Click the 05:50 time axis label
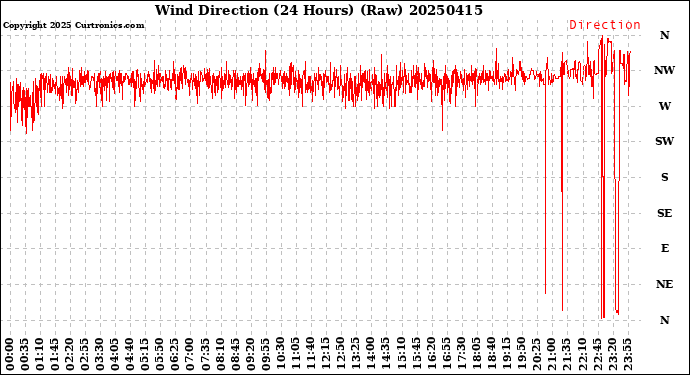This screenshot has height=375, width=690. (159, 355)
